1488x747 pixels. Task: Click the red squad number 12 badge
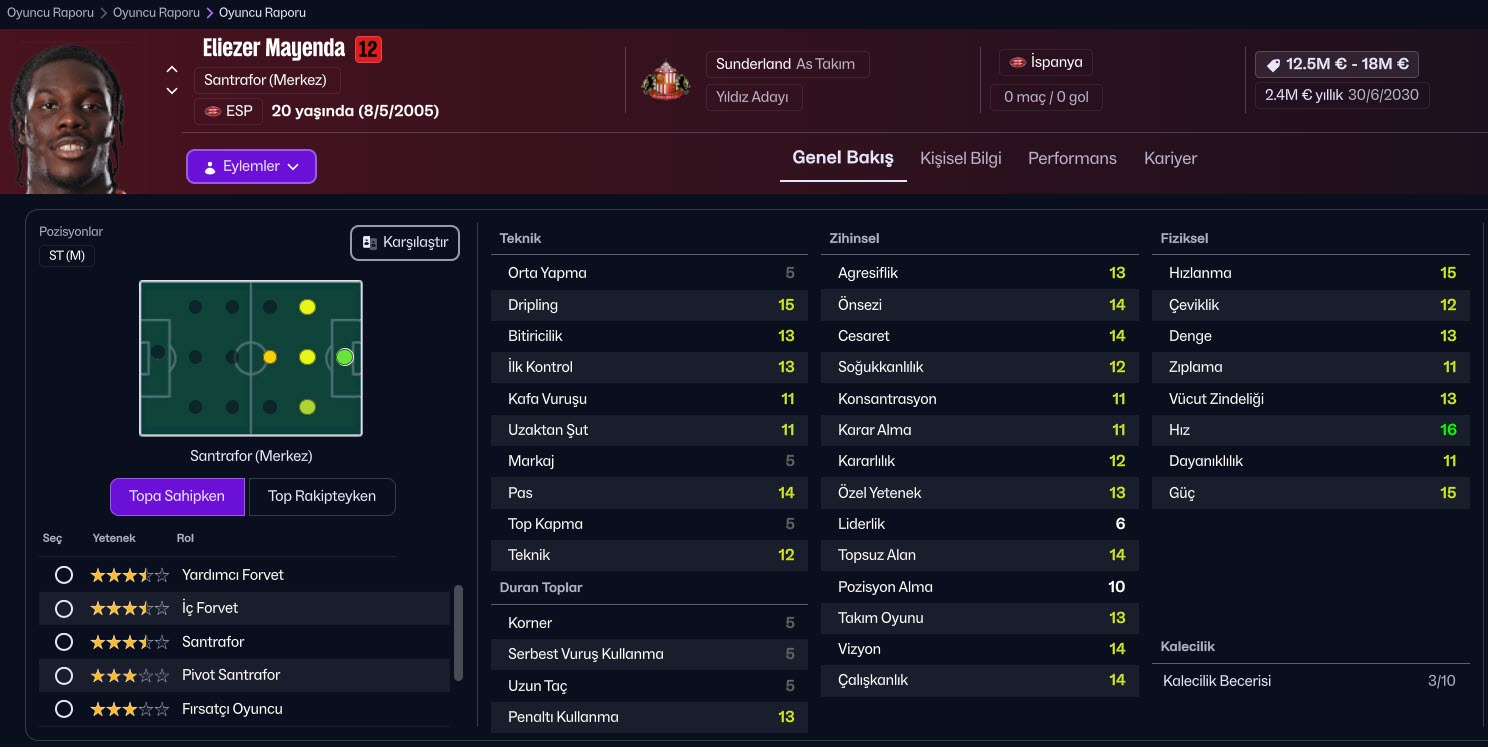point(368,48)
